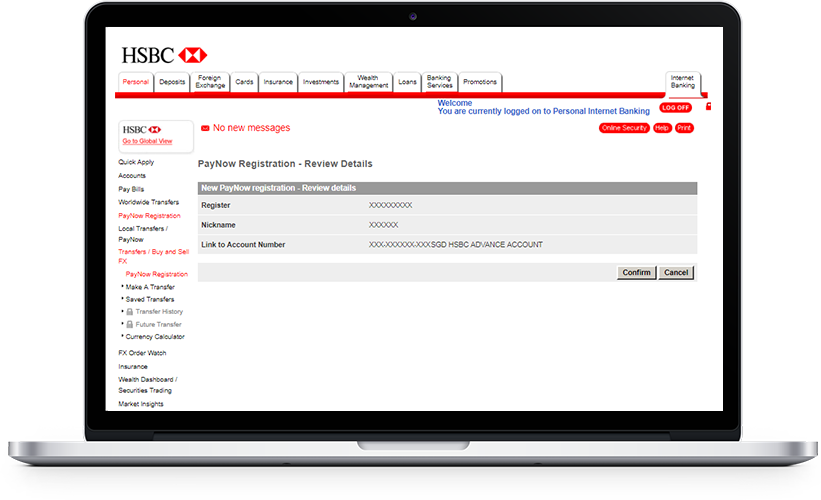Click the Help button

[x=662, y=128]
